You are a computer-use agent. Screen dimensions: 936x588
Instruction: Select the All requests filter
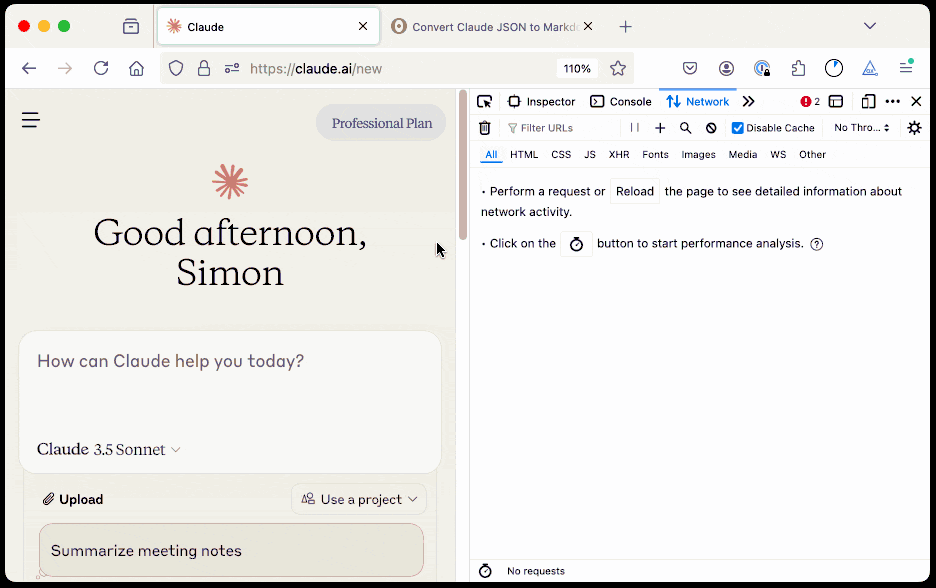click(x=491, y=155)
